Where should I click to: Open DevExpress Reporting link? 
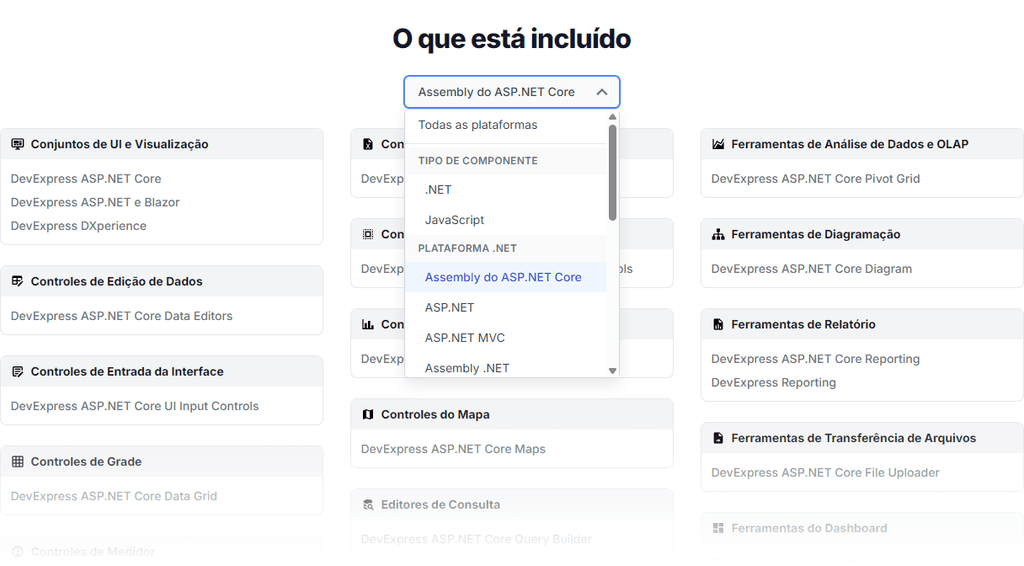point(774,383)
